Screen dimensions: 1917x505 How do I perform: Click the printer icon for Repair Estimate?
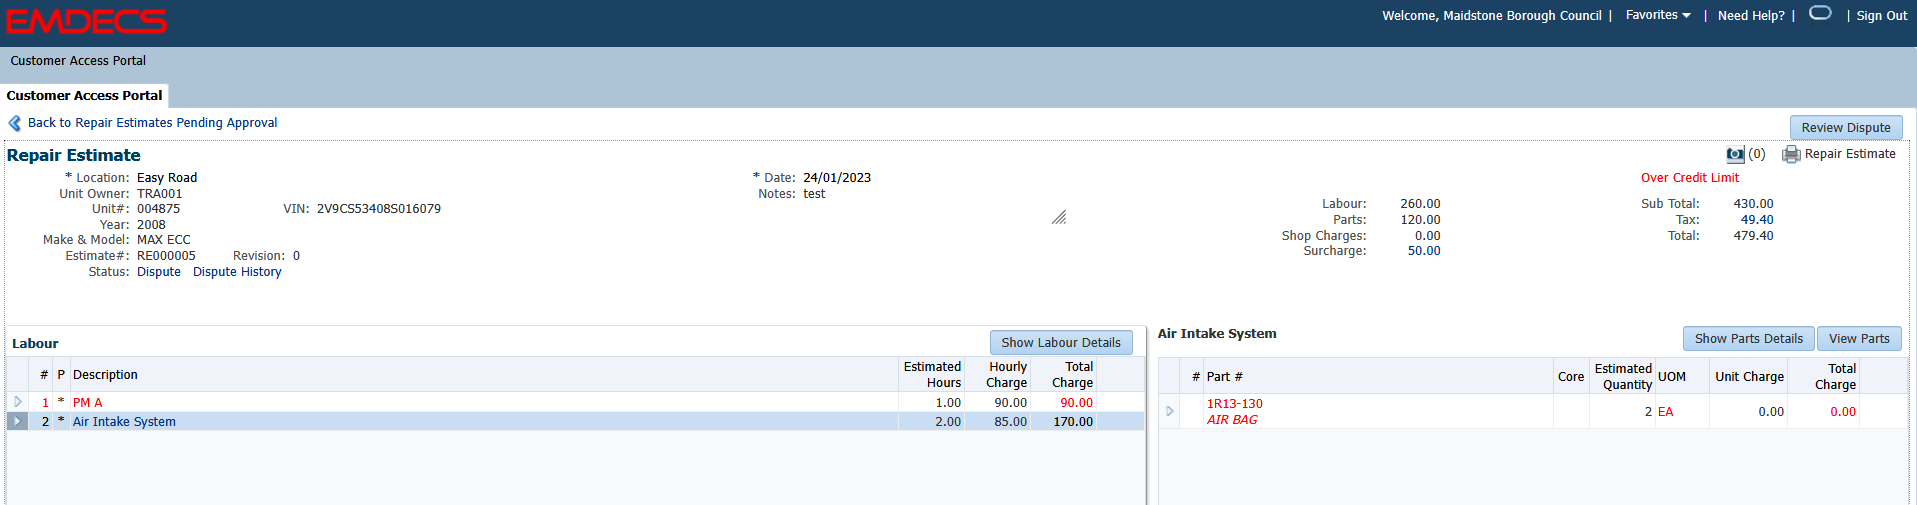click(1791, 154)
